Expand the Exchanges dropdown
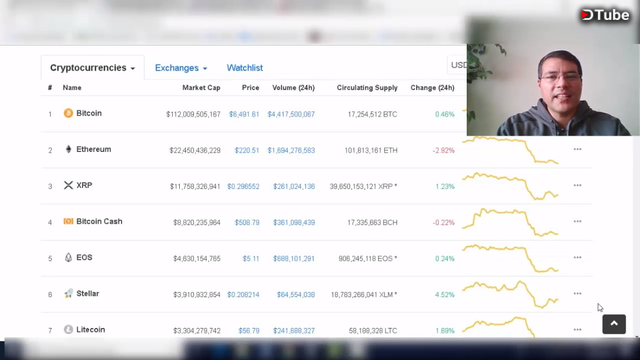Viewport: 640px width, 360px height. (x=181, y=68)
